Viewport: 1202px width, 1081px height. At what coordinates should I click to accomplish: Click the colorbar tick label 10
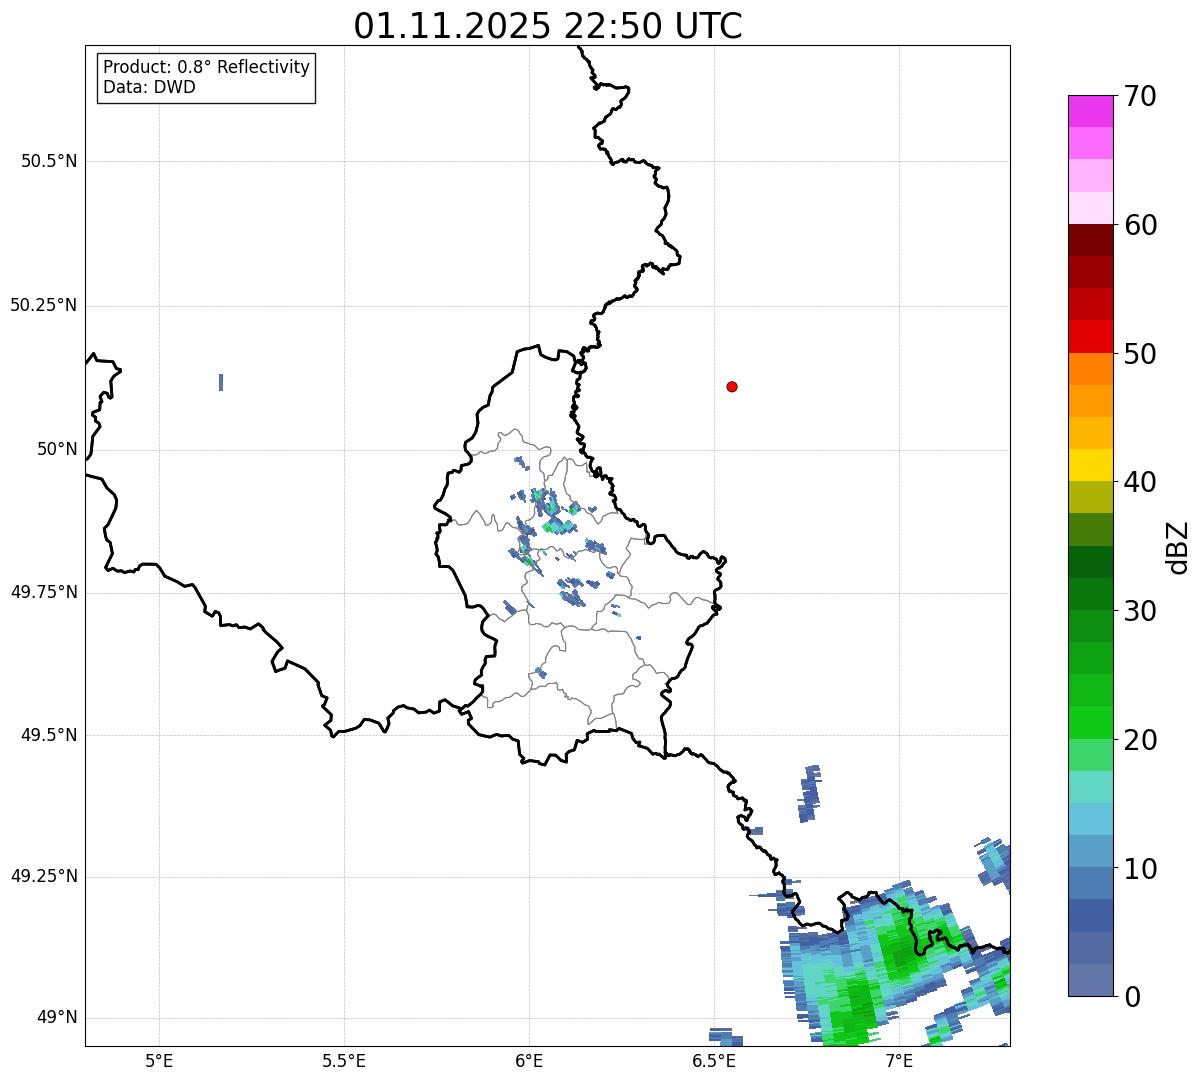(1140, 868)
